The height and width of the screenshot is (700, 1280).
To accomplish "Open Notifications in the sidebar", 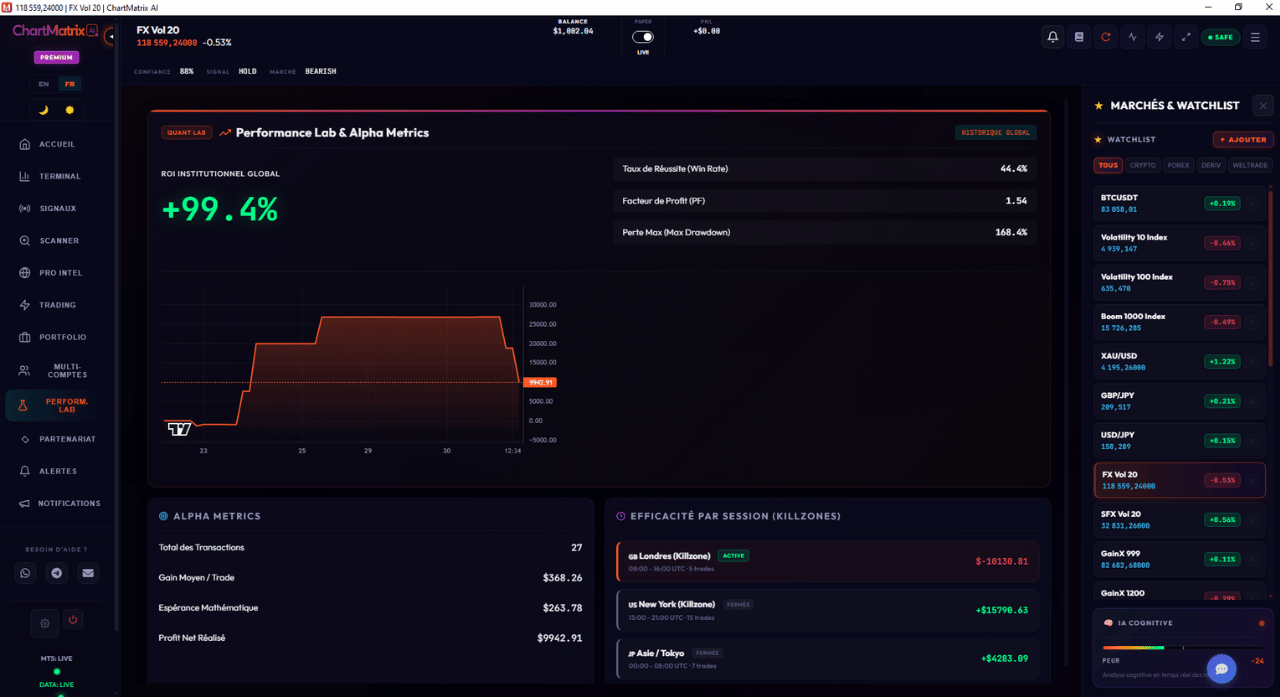I will 57,503.
